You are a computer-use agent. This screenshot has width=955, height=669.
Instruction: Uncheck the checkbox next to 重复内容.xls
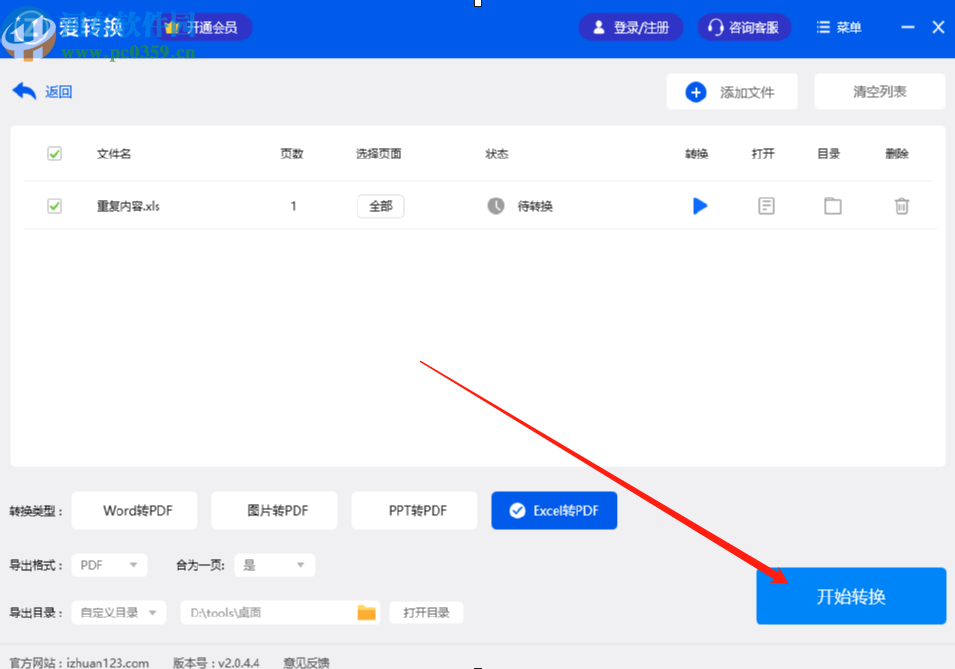tap(54, 205)
